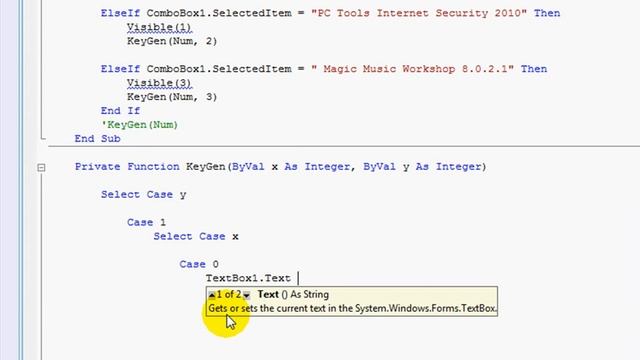This screenshot has height=360, width=640.
Task: Click tooltip description 'Gets or sets the current text'
Action: [x=353, y=309]
